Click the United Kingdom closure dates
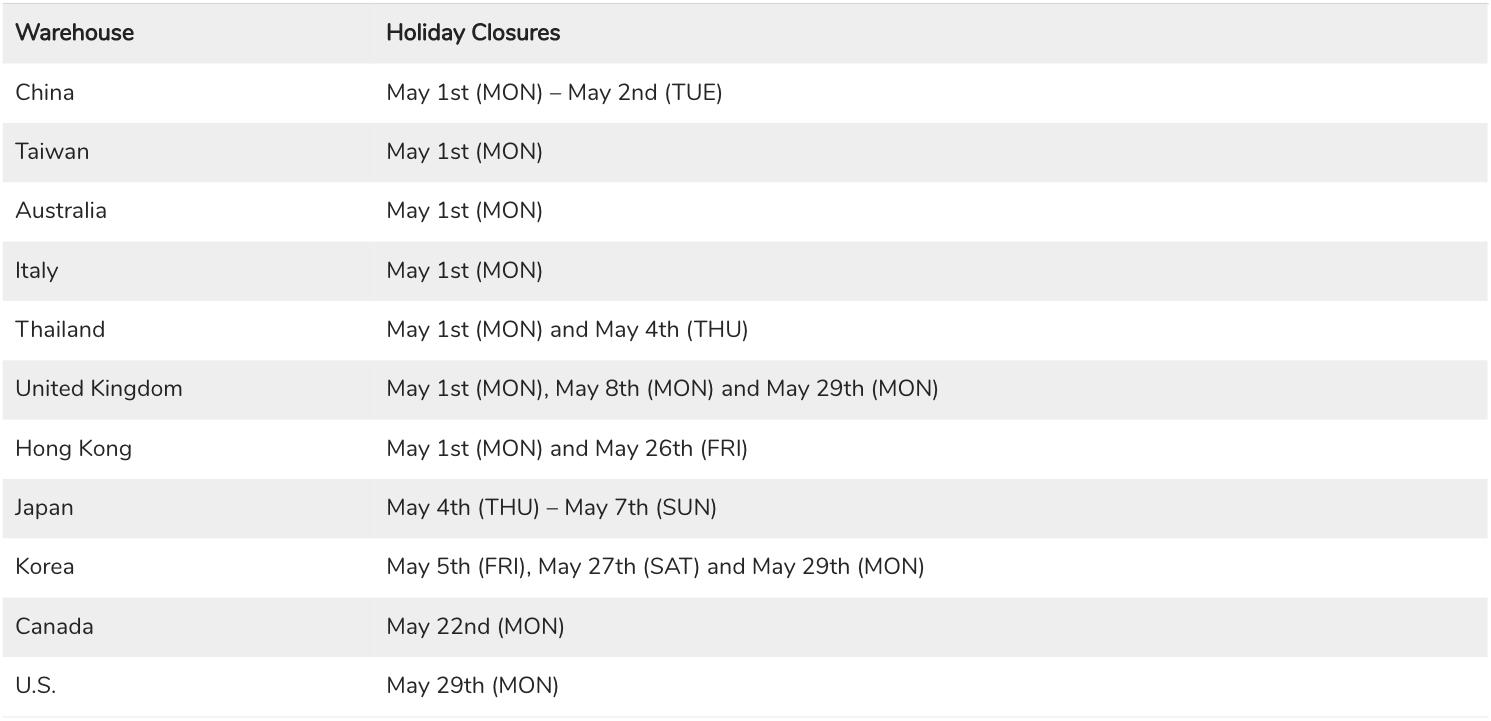Image resolution: width=1491 pixels, height=721 pixels. coord(662,389)
